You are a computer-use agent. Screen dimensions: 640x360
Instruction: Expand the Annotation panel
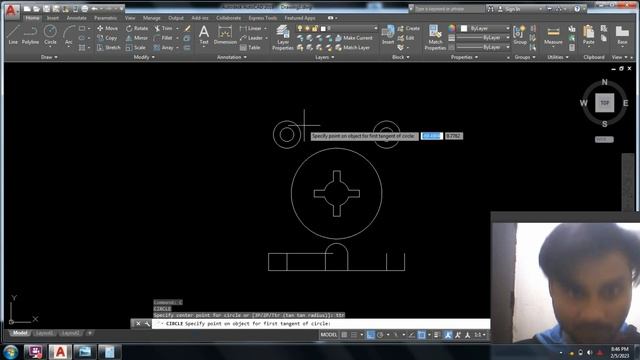(231, 57)
